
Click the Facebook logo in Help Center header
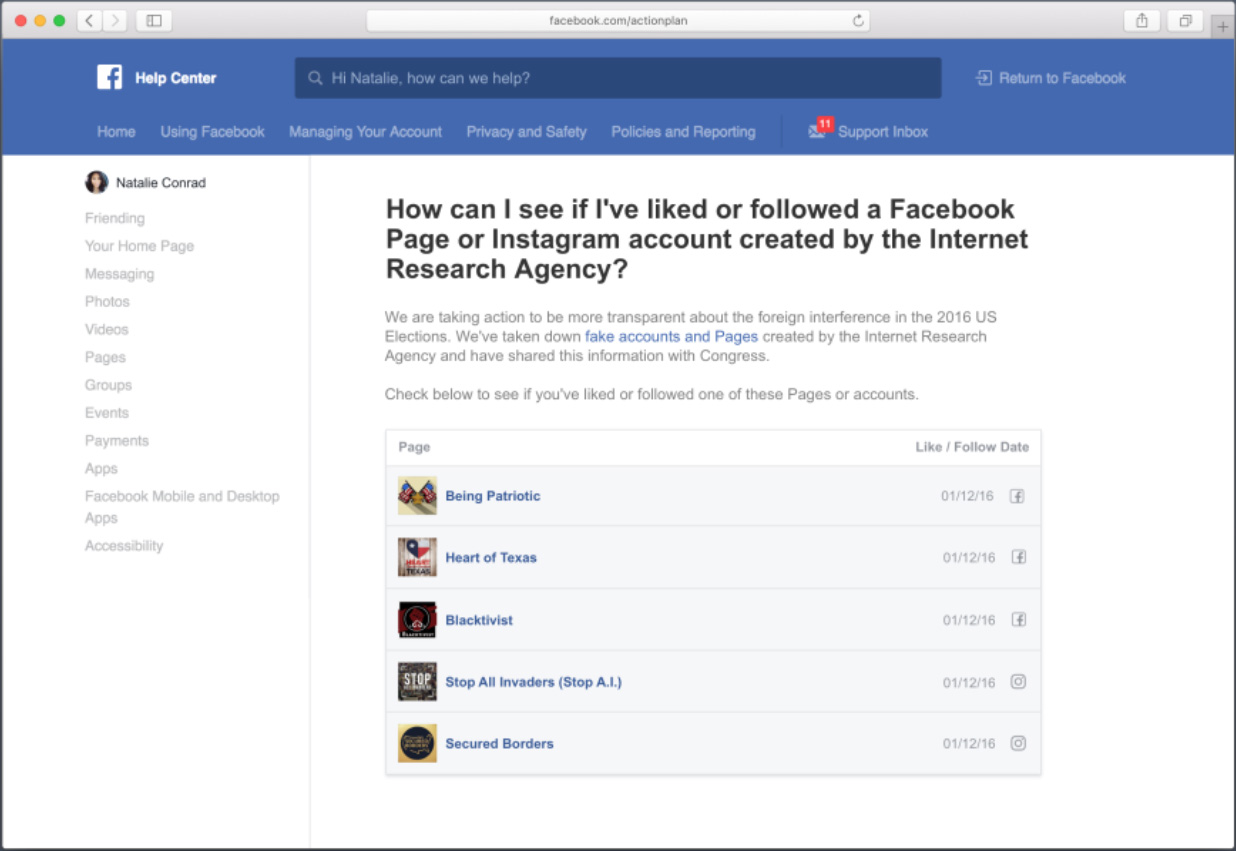tap(109, 78)
